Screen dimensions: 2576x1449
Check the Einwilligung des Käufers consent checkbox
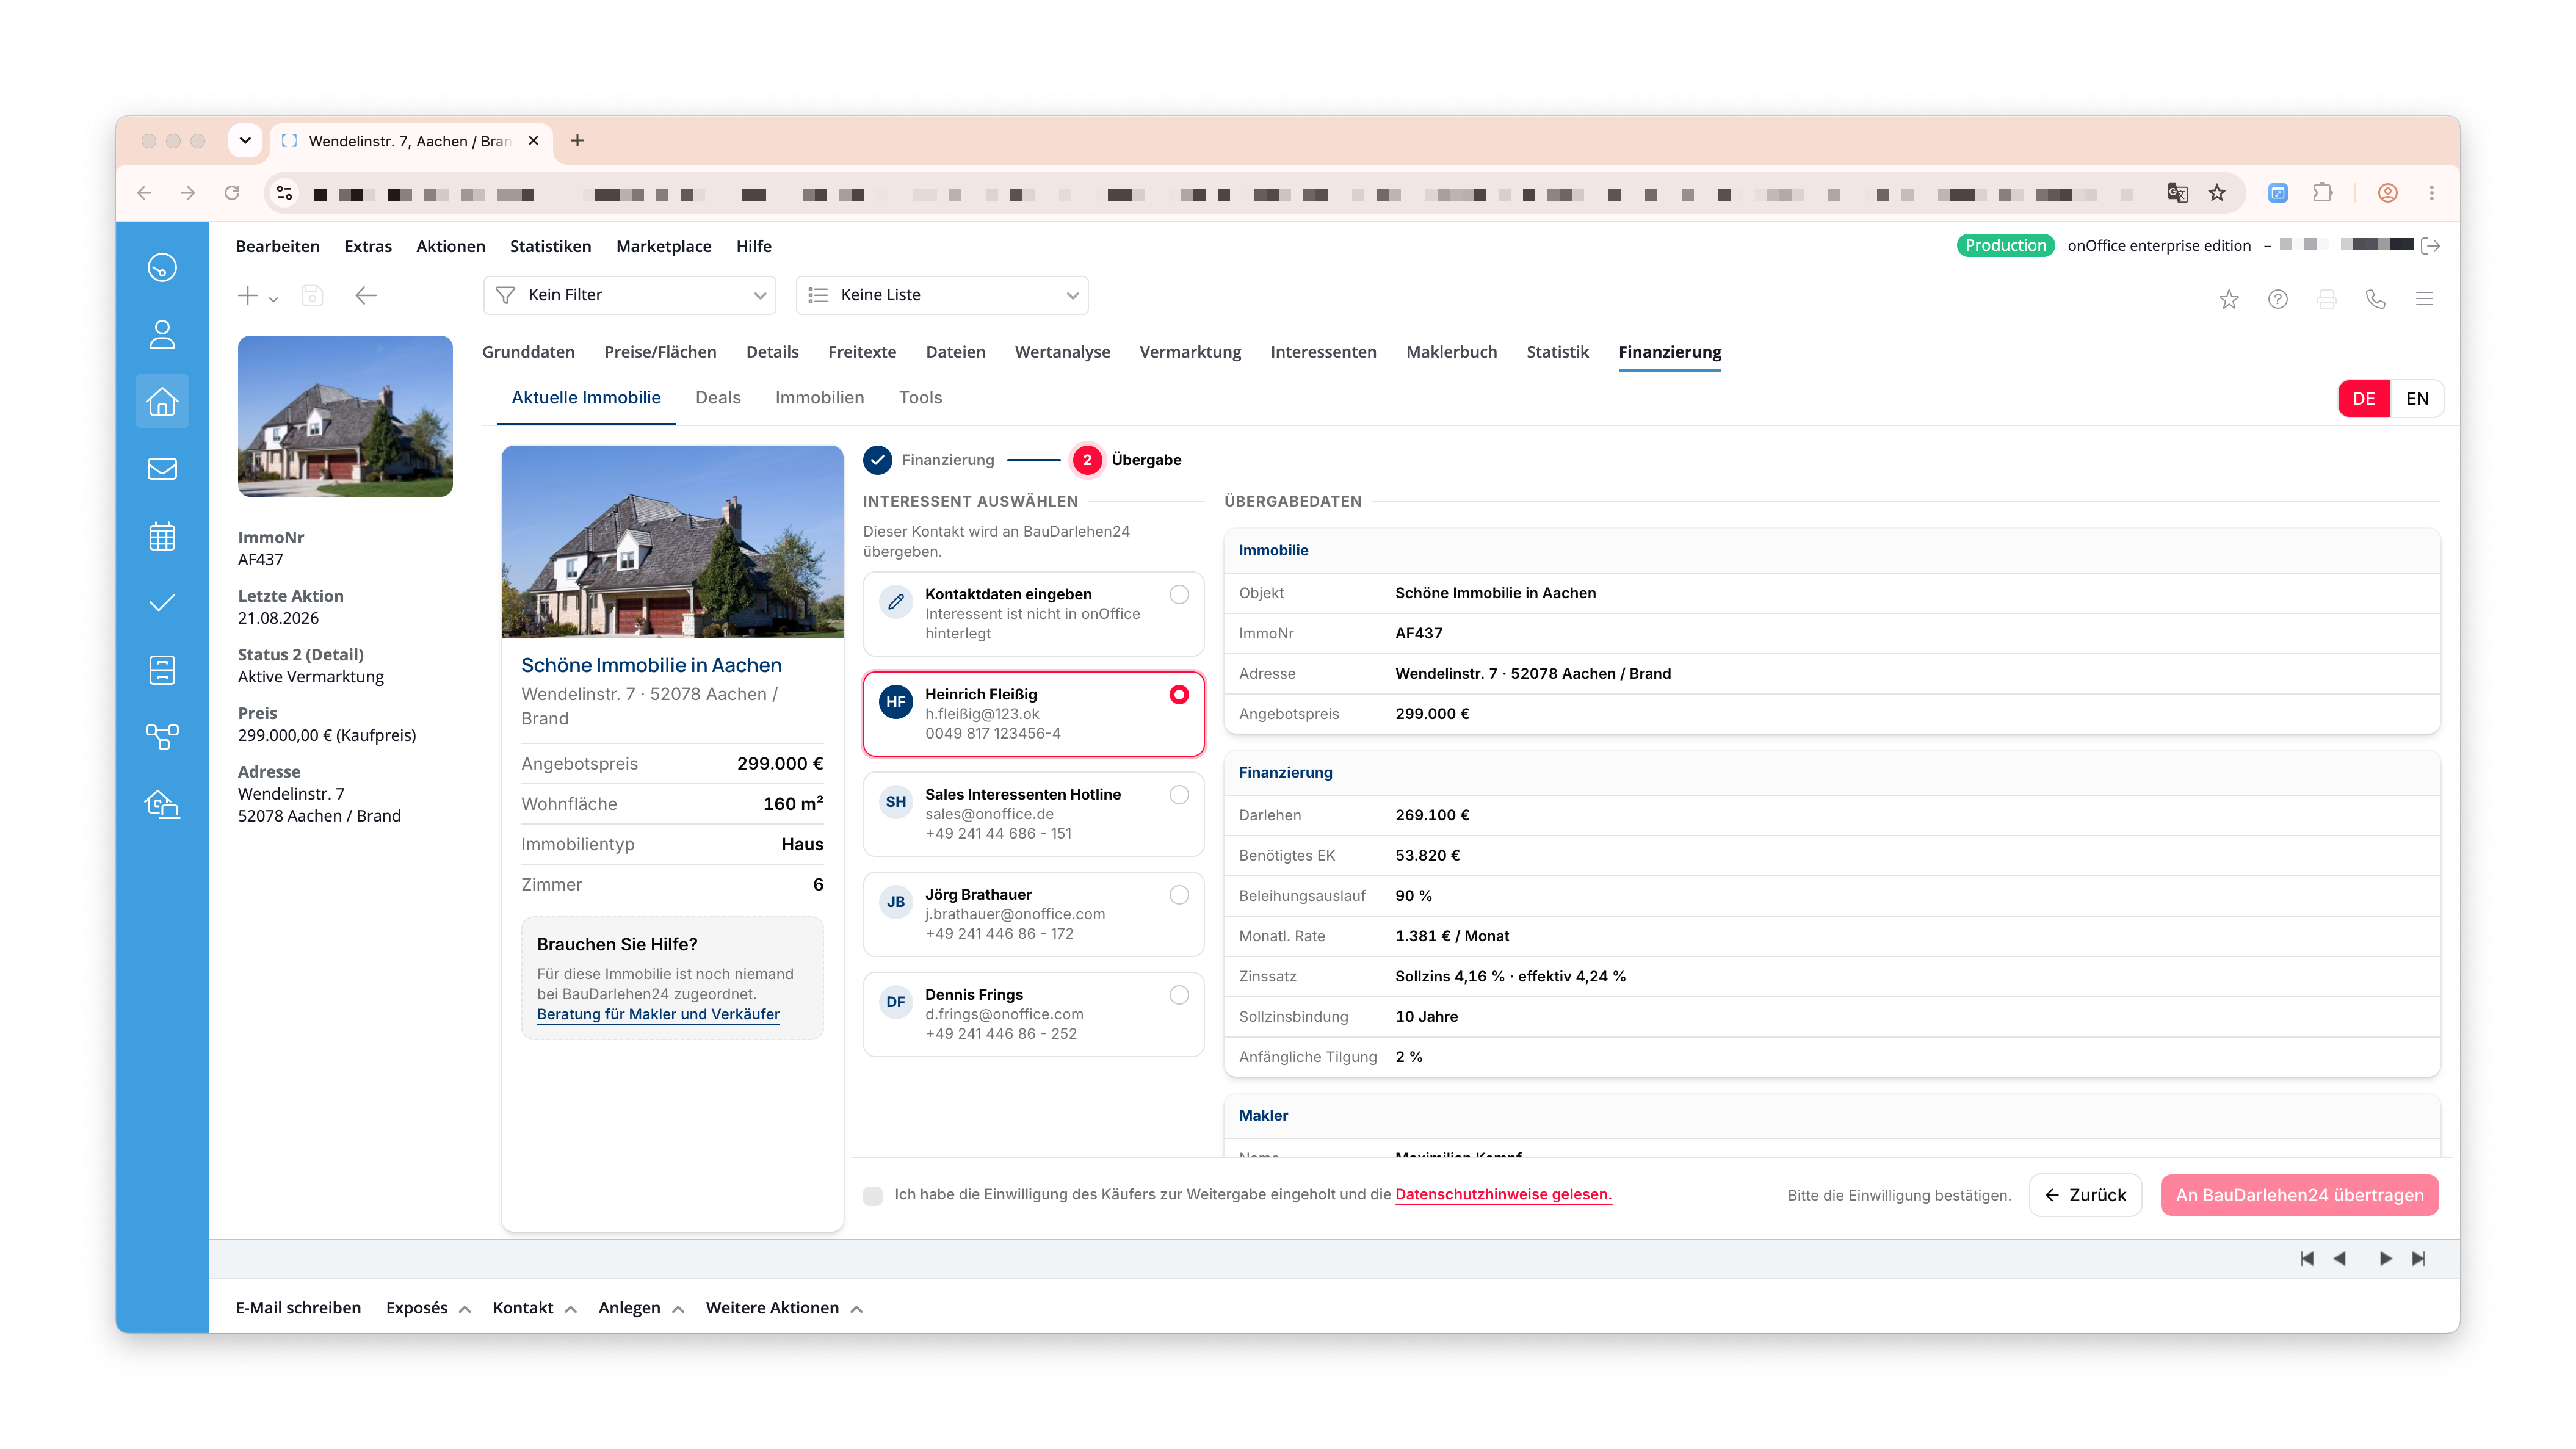tap(873, 1195)
